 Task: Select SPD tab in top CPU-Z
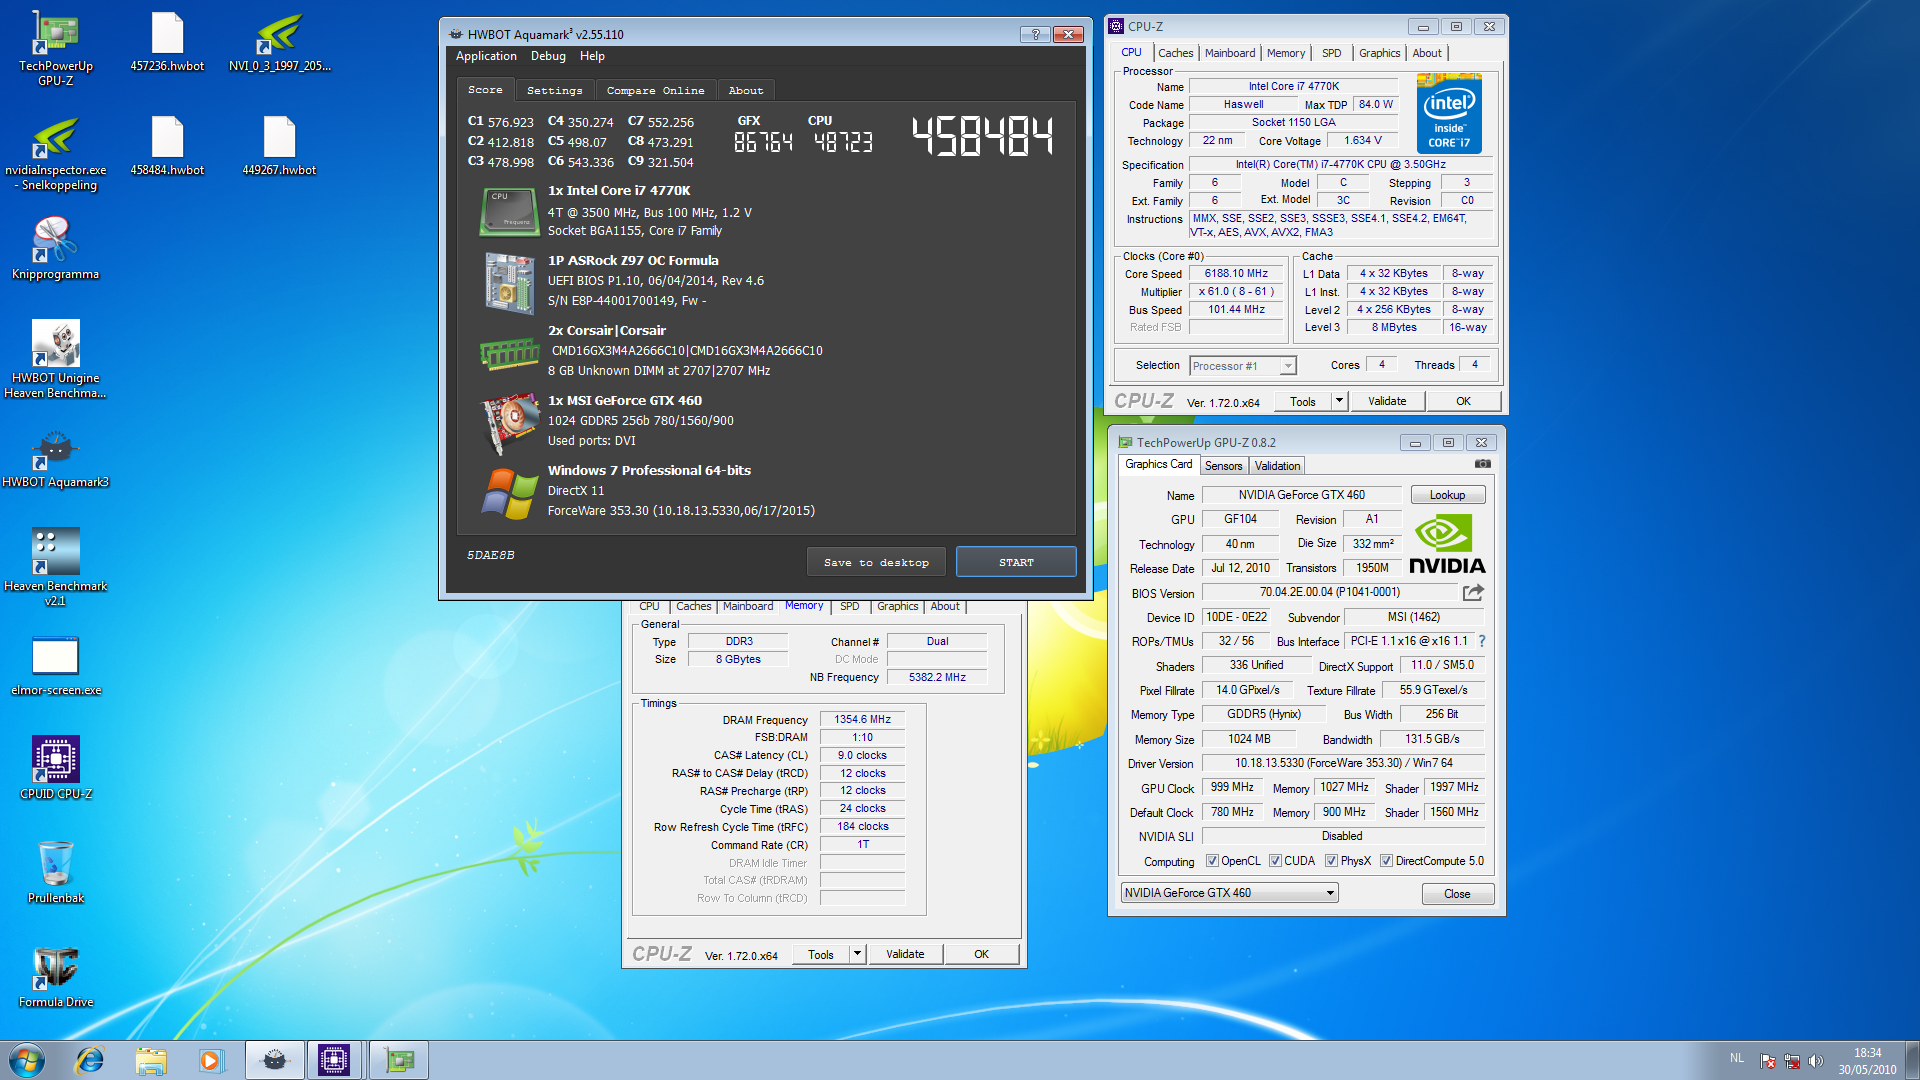pos(1331,53)
